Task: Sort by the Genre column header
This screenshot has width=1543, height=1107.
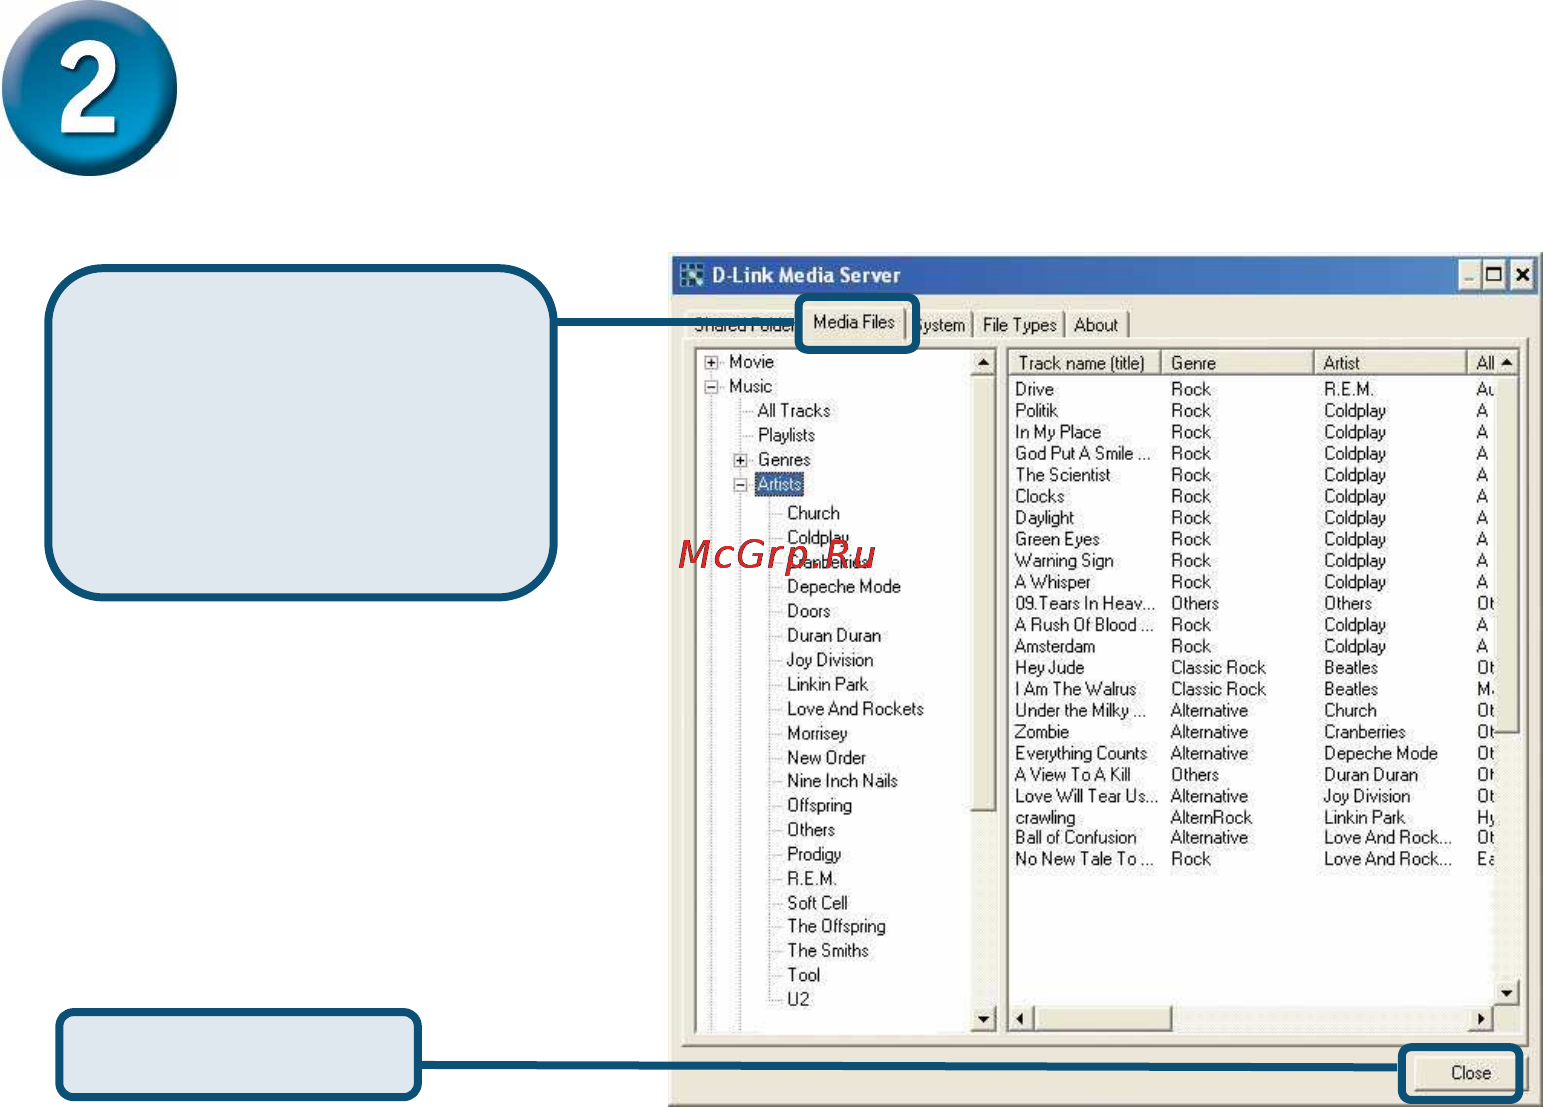Action: (x=1237, y=363)
